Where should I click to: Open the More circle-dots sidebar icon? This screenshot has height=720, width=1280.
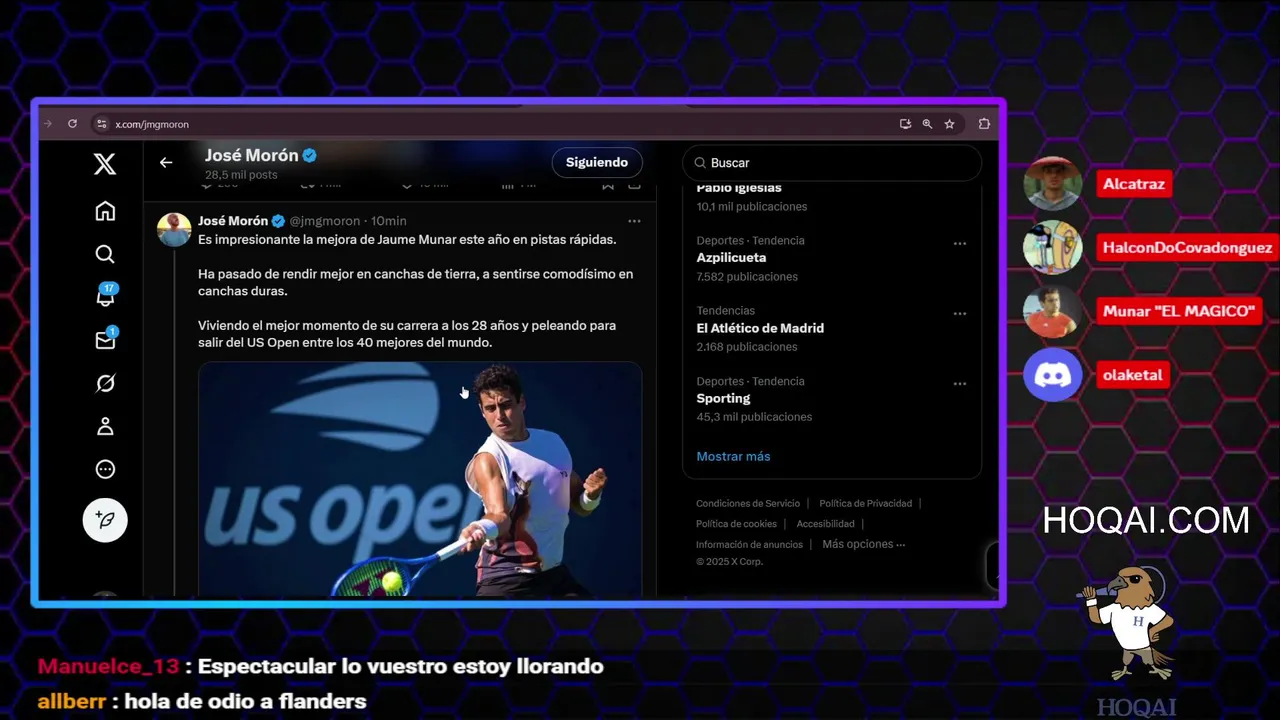[x=105, y=469]
